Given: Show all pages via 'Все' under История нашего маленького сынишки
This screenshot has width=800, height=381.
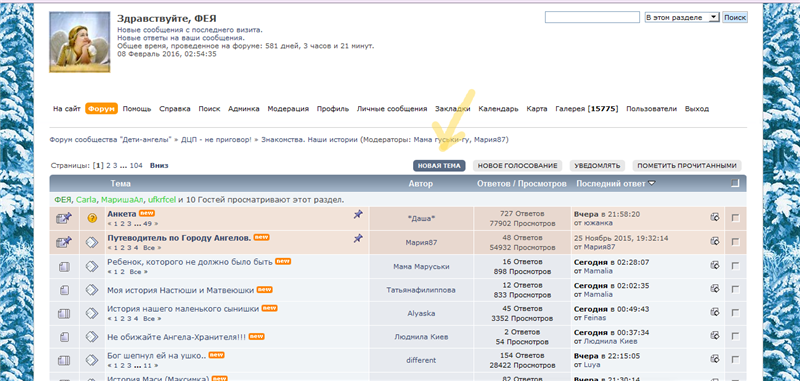Looking at the screenshot, I should pyautogui.click(x=148, y=318).
